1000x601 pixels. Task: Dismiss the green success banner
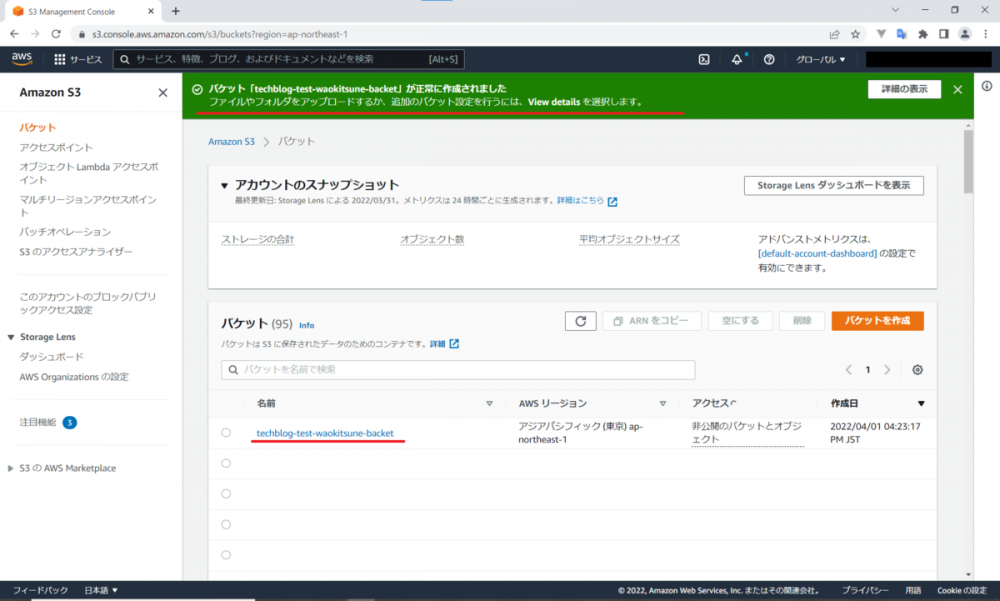click(957, 89)
